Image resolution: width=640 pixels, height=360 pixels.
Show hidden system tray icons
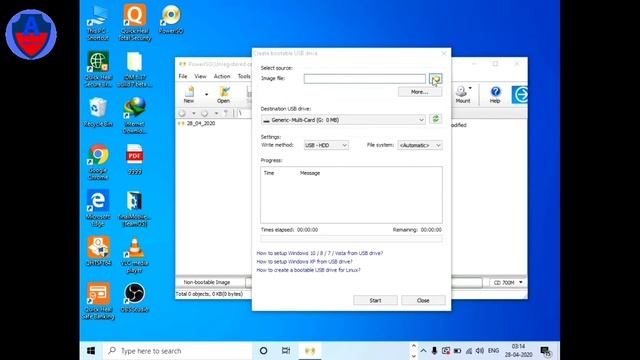[x=423, y=351]
